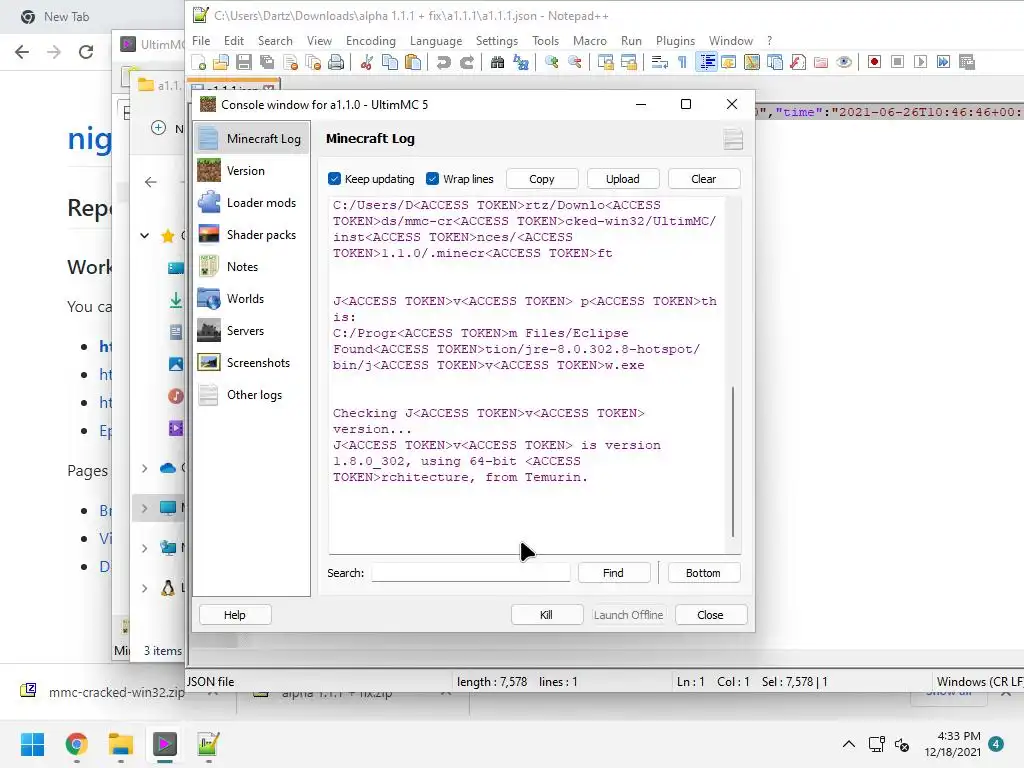The width and height of the screenshot is (1024, 768).
Task: Expand the OneDrive cloud item in Explorer tree
Action: point(144,468)
